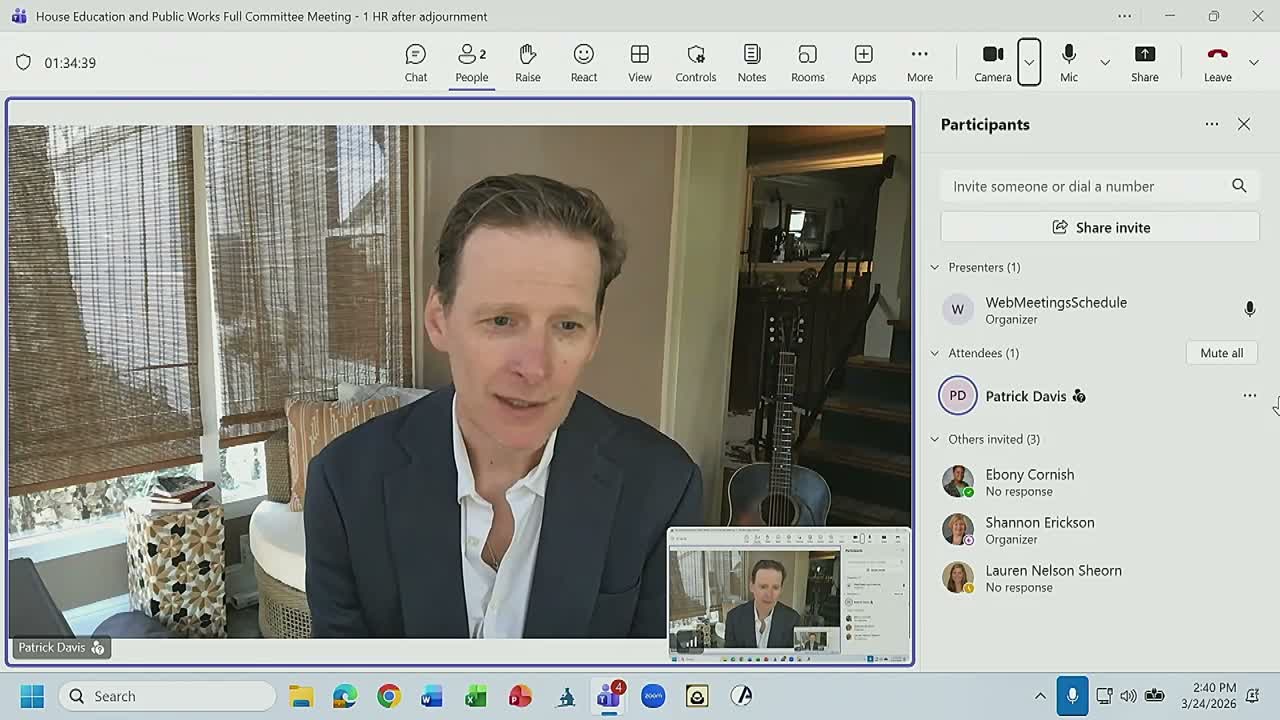Click the Share screen icon
1280x720 pixels.
click(x=1145, y=63)
